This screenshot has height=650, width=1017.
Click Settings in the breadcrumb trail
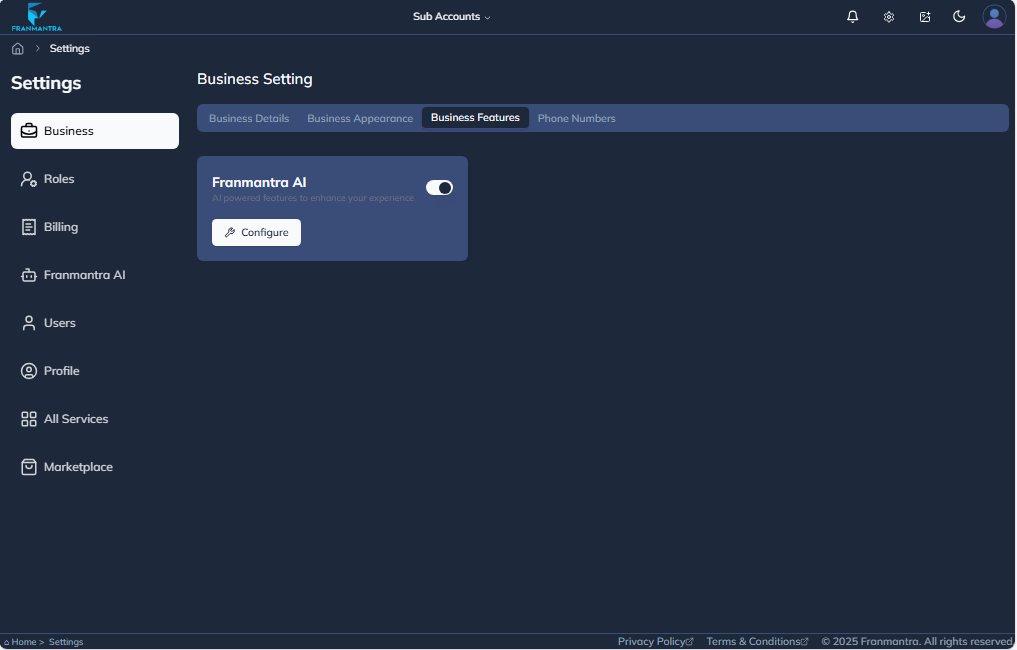pos(69,47)
